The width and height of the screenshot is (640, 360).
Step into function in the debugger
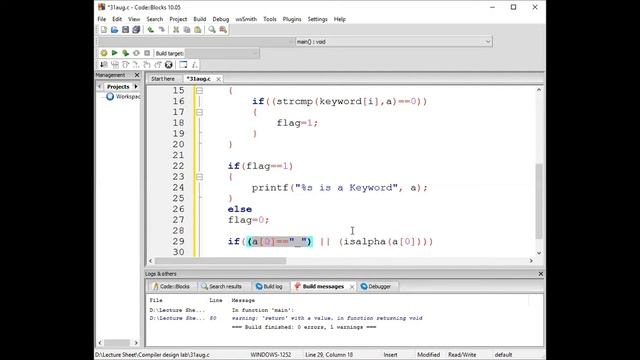(x=147, y=64)
